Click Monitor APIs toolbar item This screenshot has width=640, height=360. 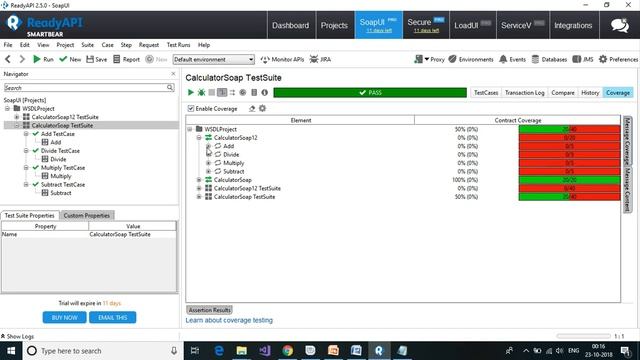pos(282,59)
